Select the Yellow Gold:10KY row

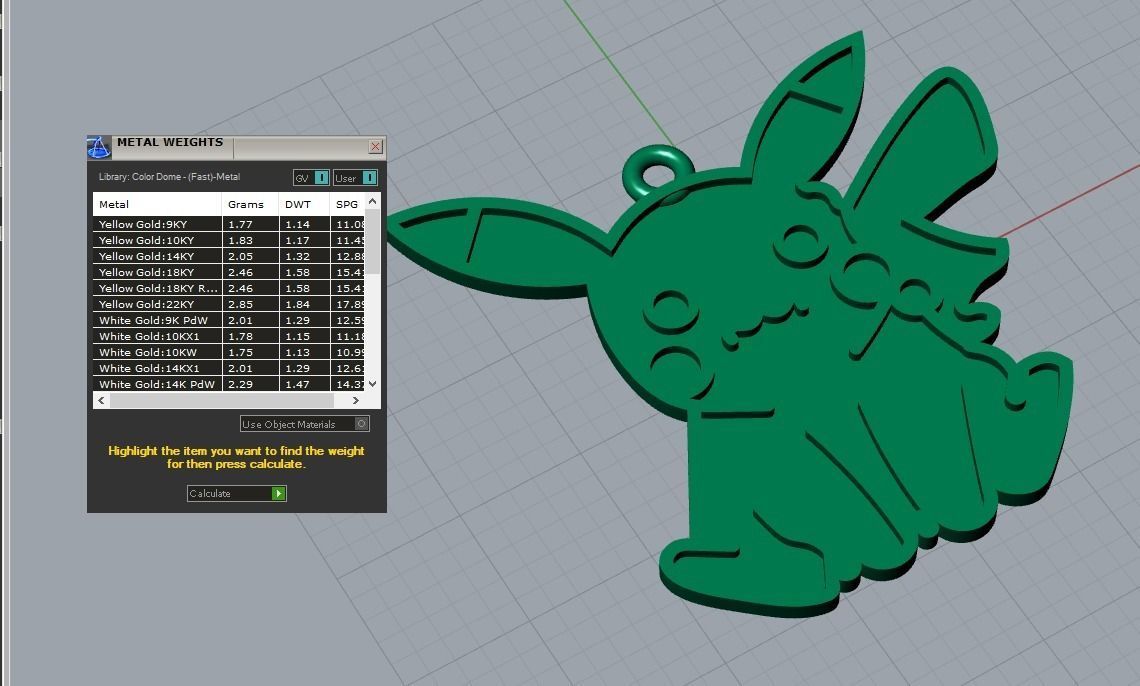click(228, 241)
